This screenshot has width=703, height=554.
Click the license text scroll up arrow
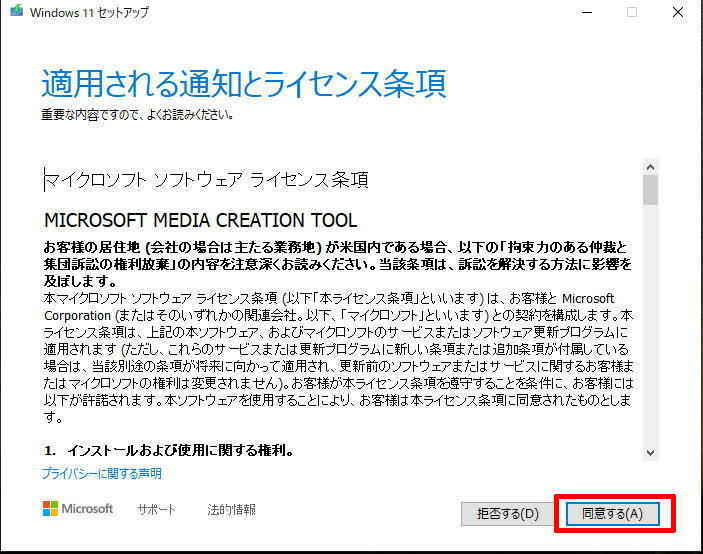[651, 167]
